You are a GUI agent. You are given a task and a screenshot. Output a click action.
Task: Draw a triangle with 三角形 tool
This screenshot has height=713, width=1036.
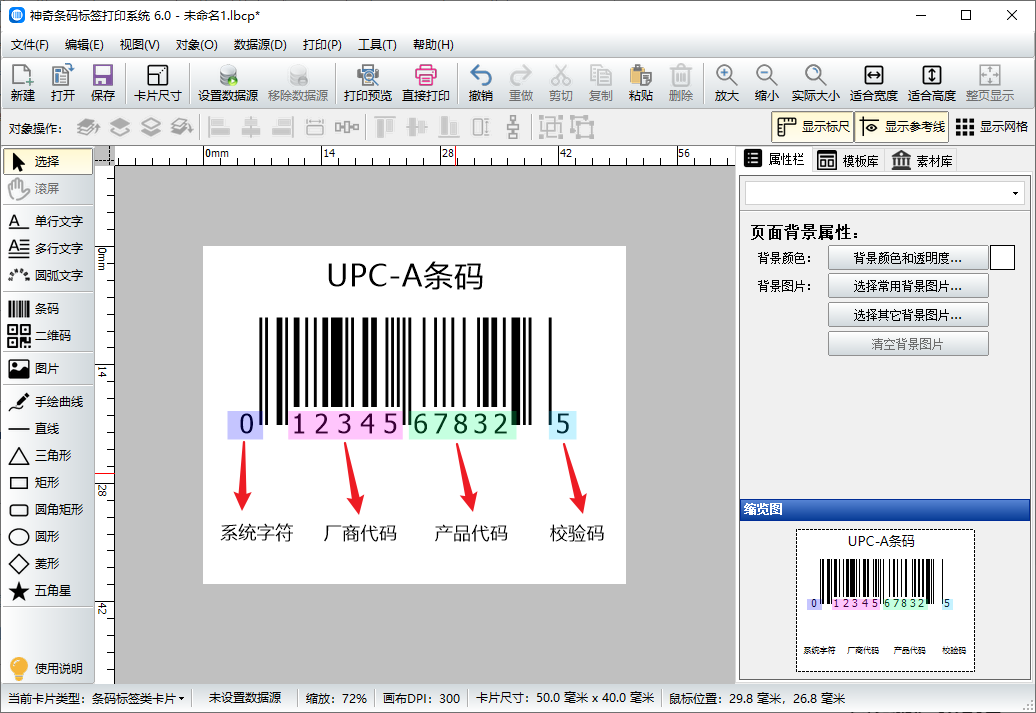pyautogui.click(x=48, y=455)
